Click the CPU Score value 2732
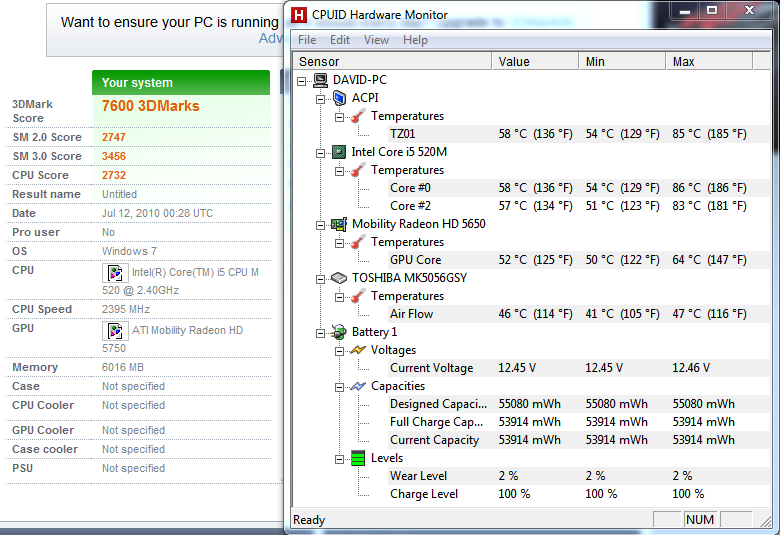This screenshot has width=780, height=535. 114,175
